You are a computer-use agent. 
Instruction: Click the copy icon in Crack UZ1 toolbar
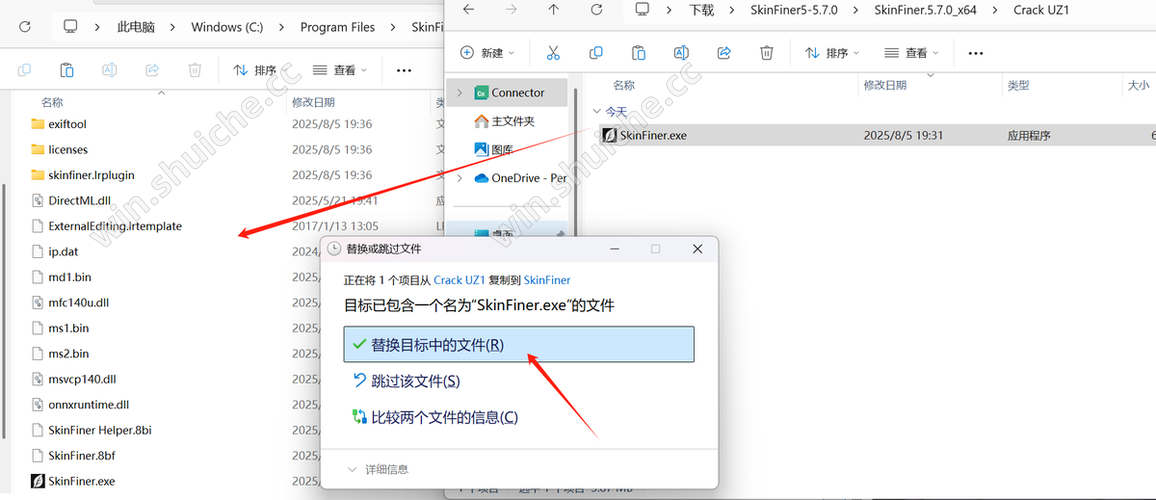click(x=596, y=53)
